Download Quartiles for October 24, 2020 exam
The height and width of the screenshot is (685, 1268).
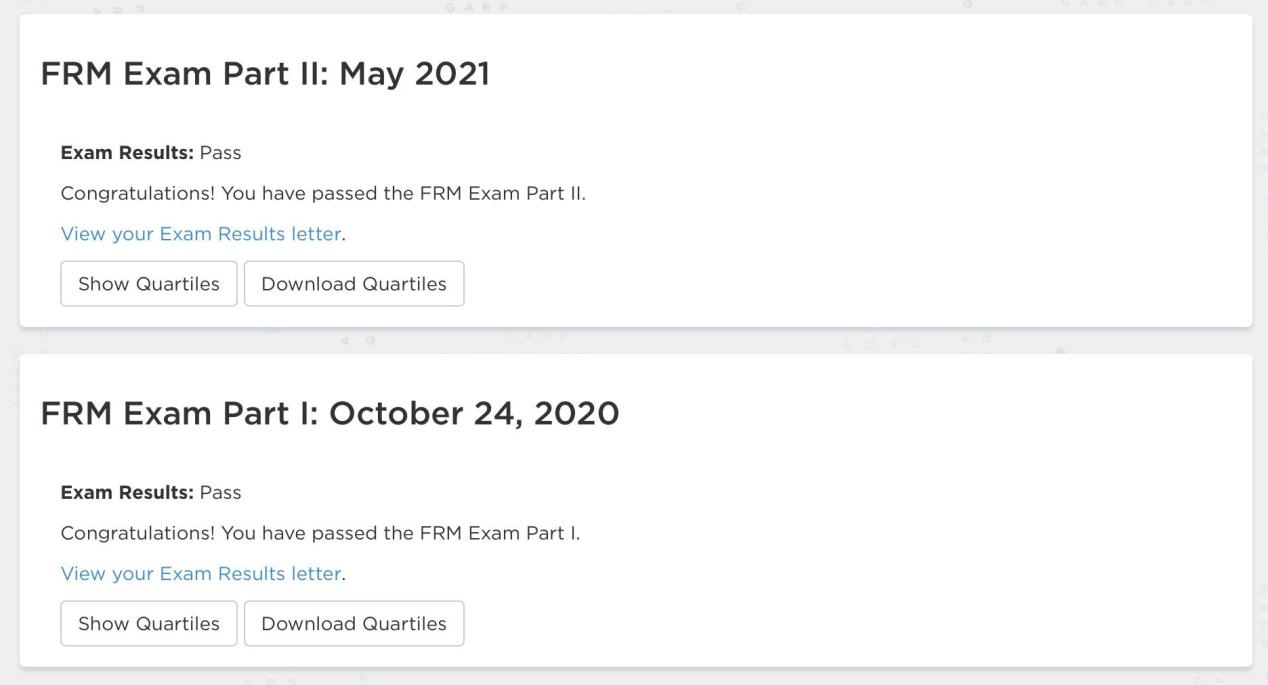coord(354,623)
